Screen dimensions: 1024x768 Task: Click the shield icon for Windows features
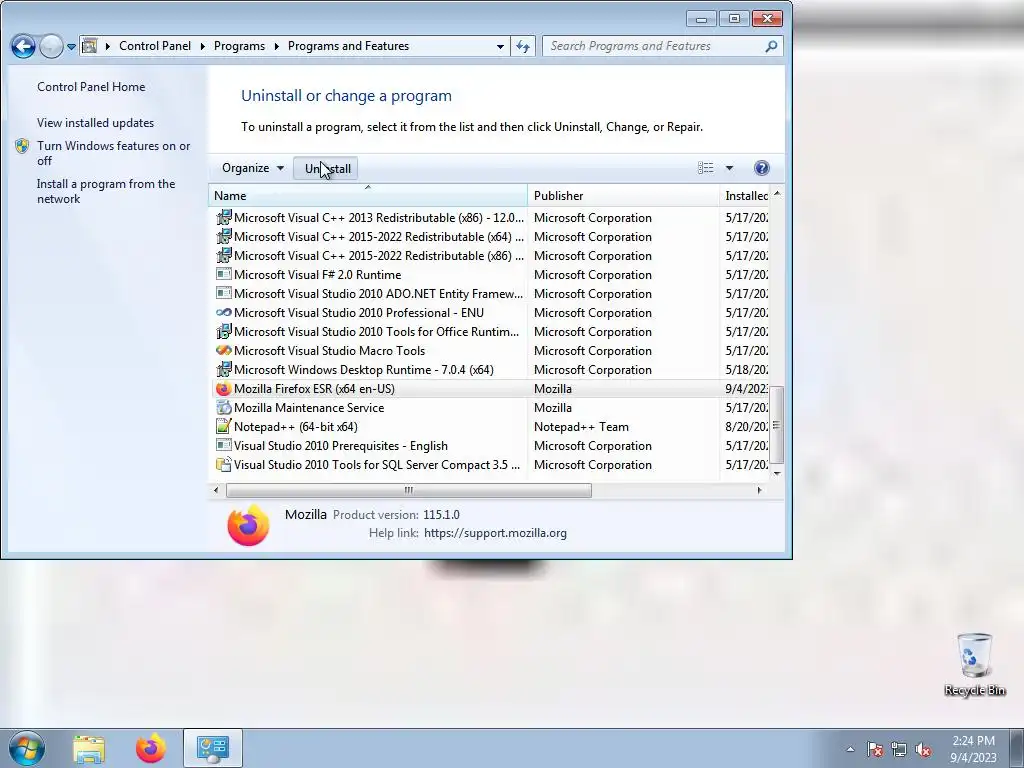coord(22,146)
